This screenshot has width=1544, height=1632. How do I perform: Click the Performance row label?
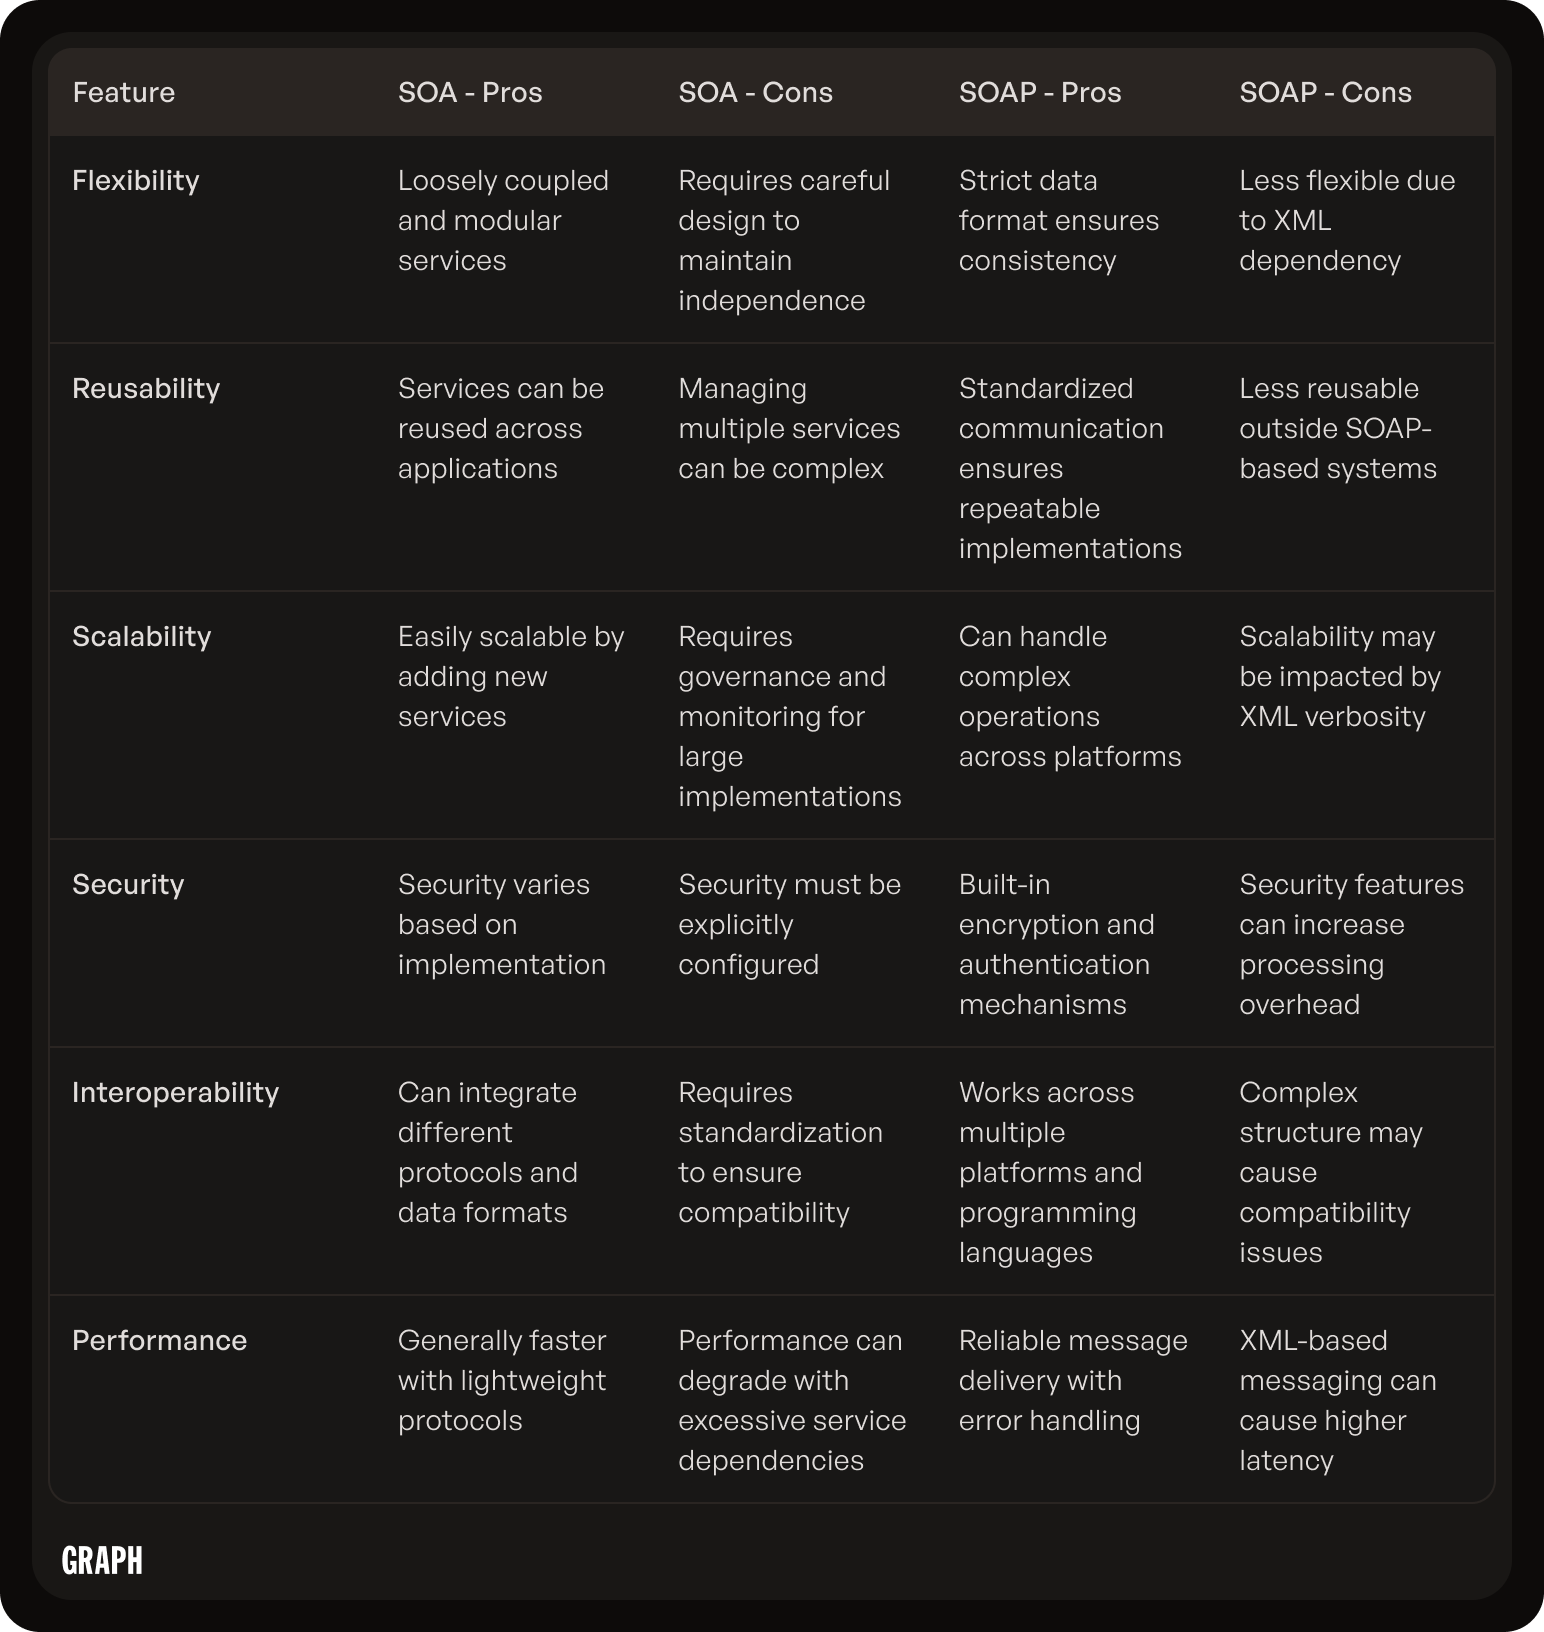[x=159, y=1340]
